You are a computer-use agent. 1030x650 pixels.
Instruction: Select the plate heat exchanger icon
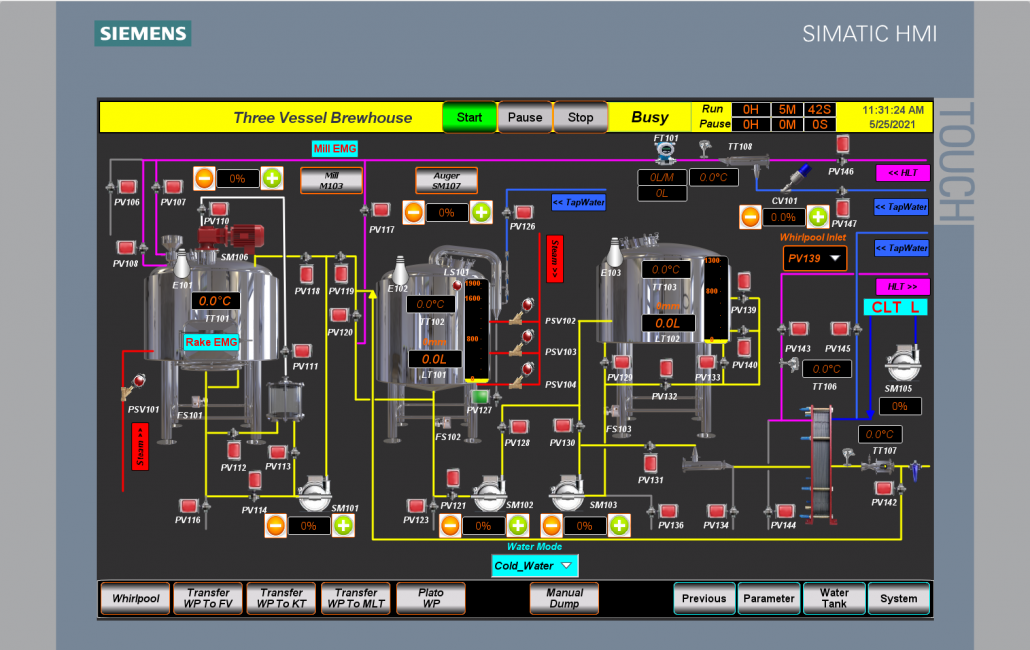[820, 463]
